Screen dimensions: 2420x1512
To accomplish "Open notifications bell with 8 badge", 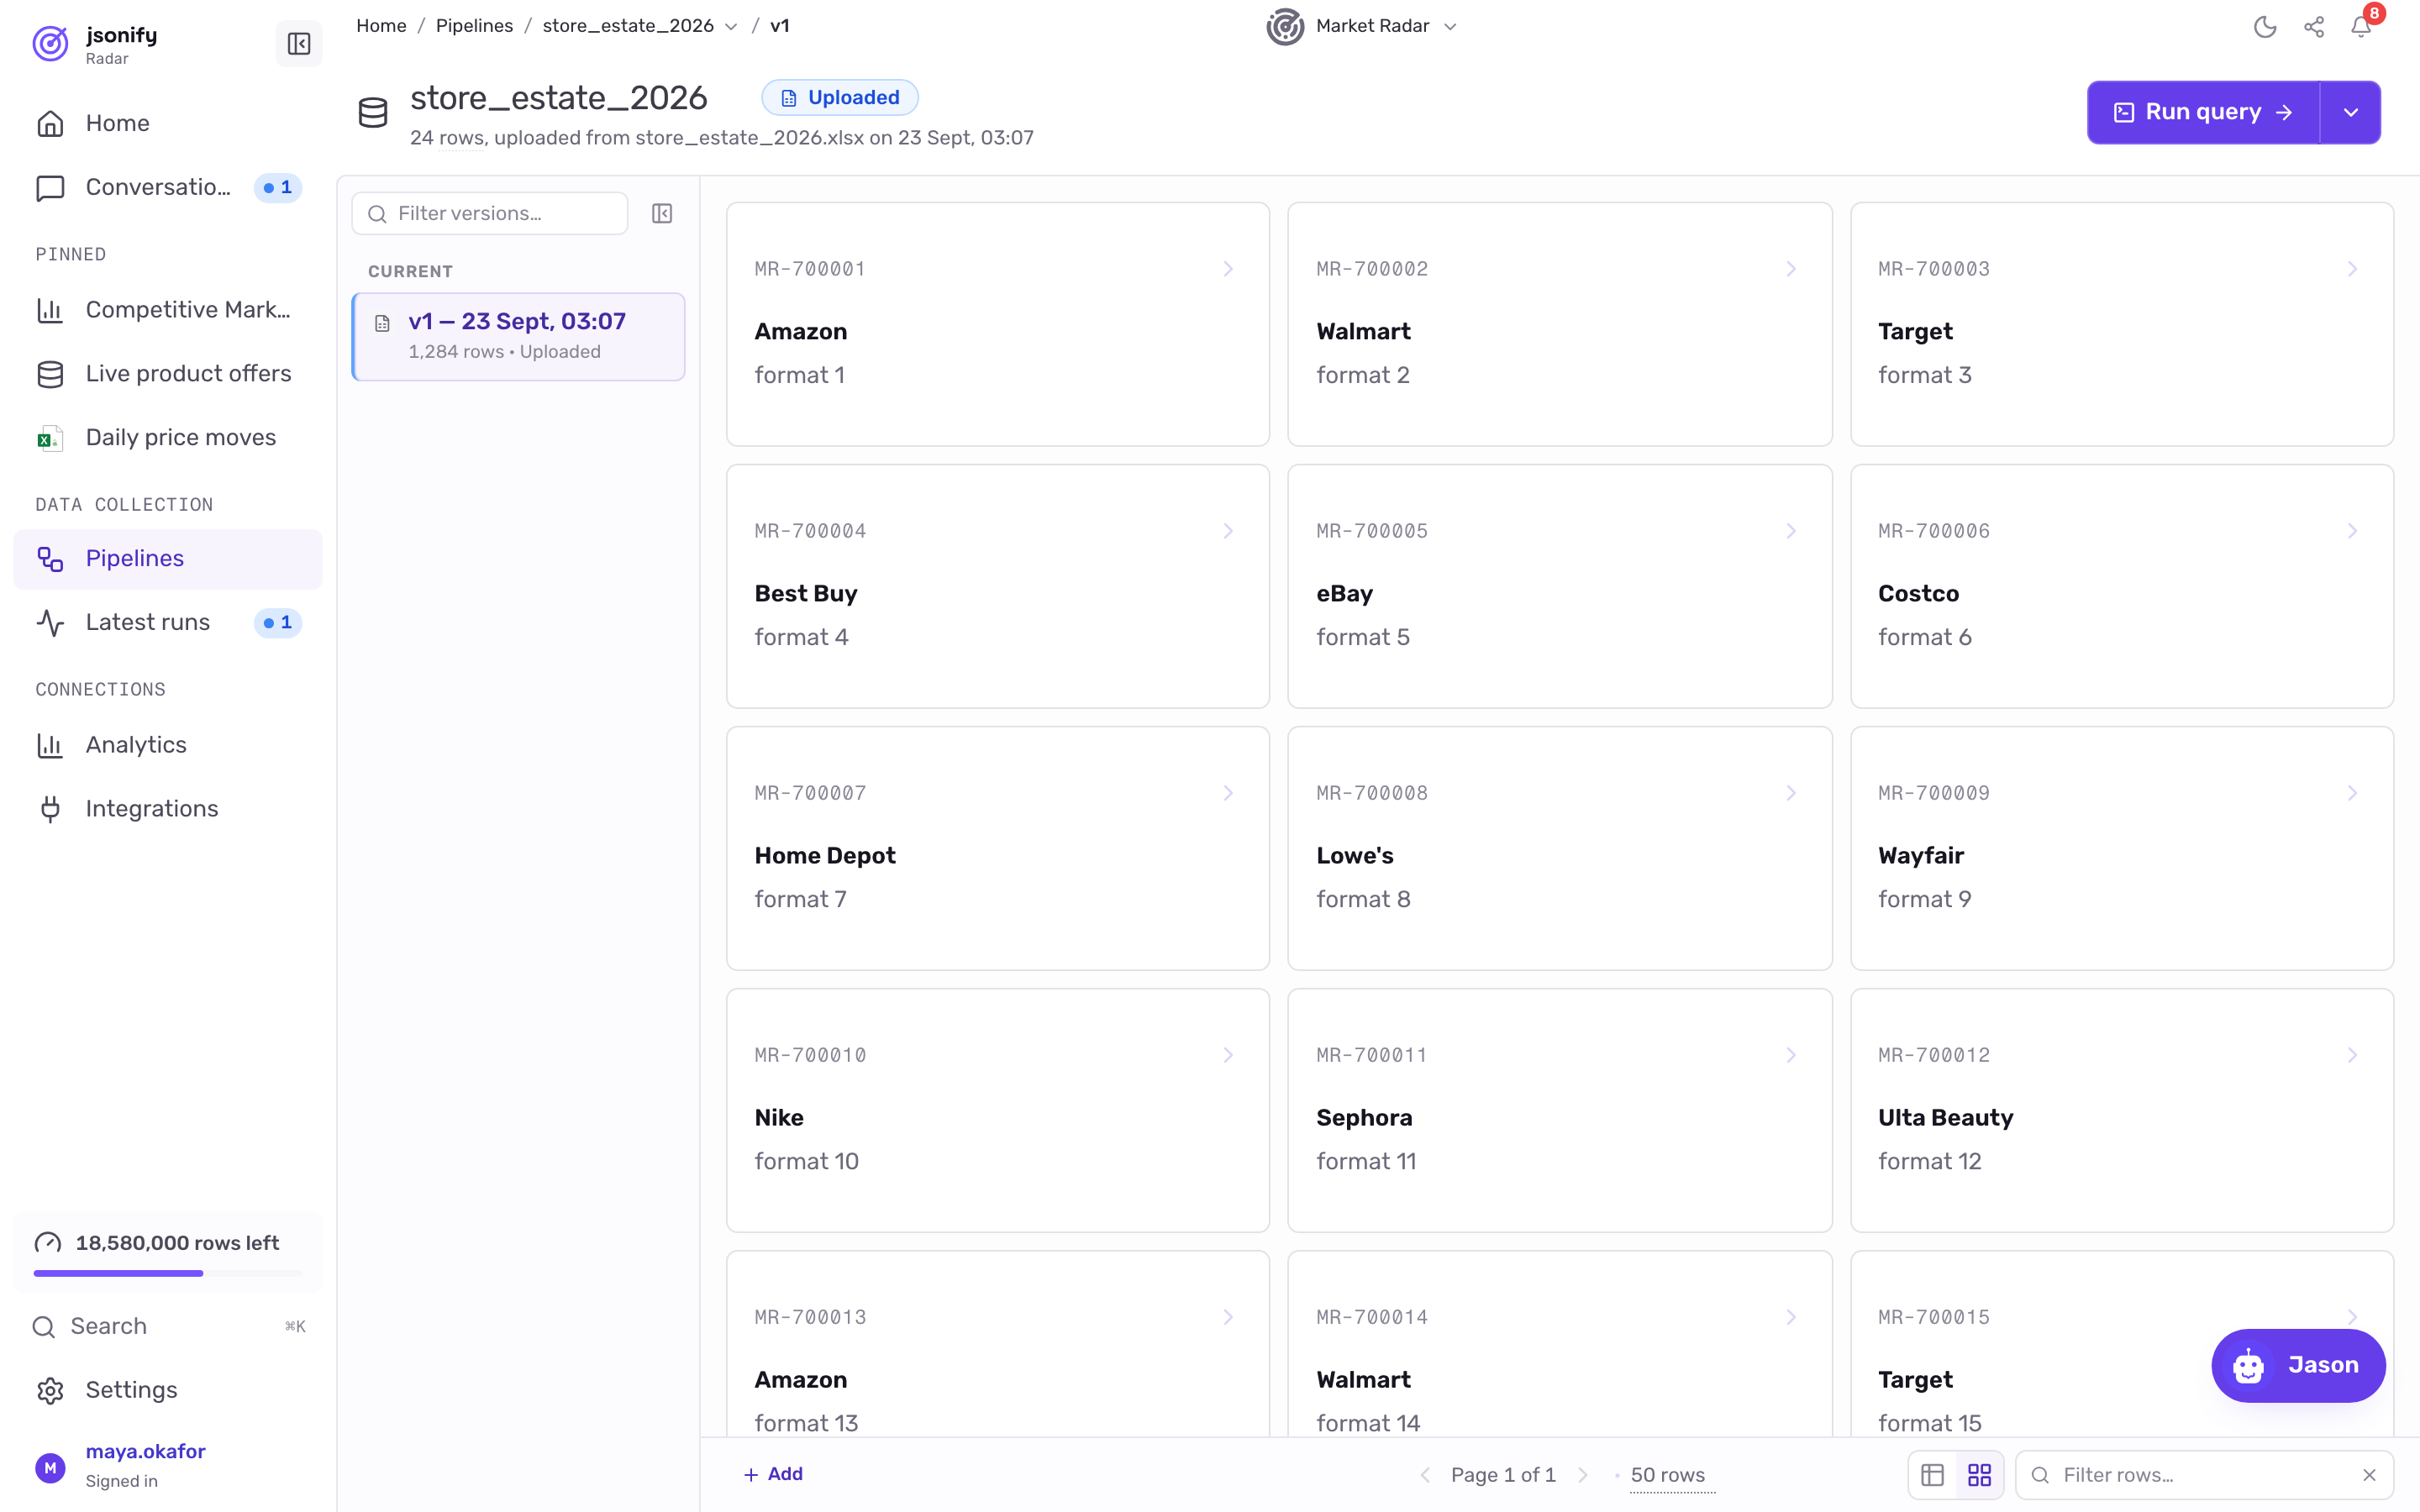I will click(2361, 27).
